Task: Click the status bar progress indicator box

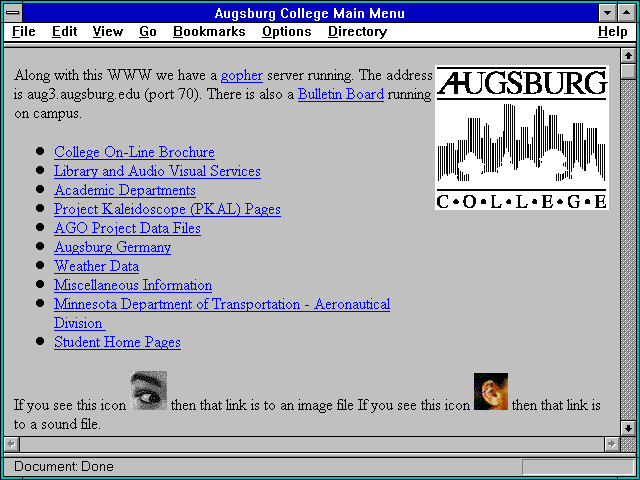Action: click(578, 467)
